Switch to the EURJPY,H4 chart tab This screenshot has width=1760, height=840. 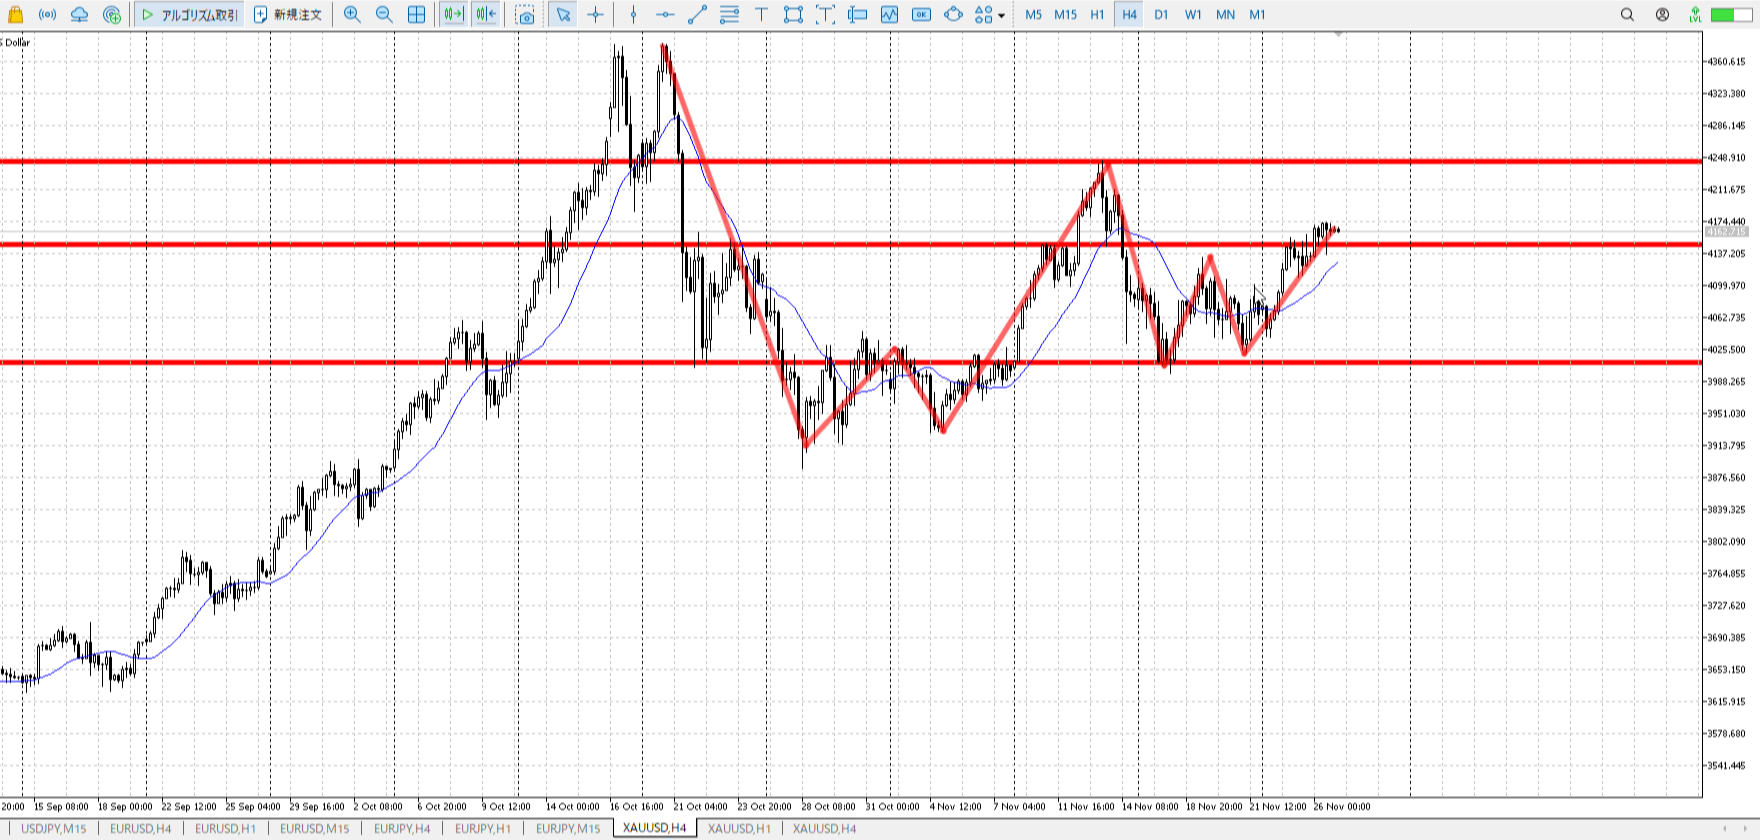(402, 828)
